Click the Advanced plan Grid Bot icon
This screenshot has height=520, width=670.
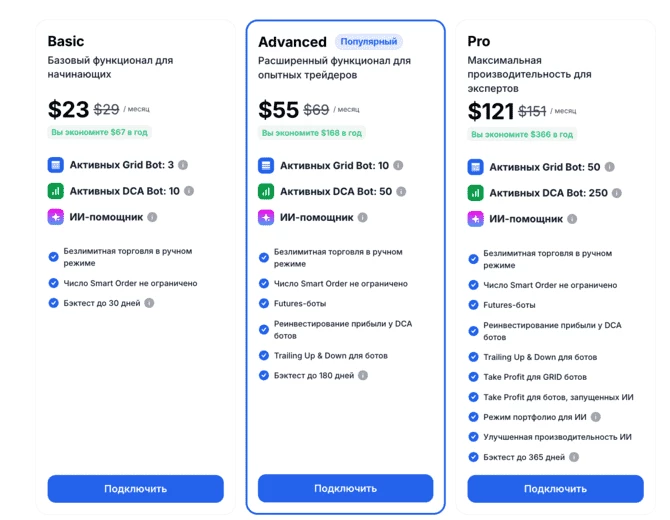(266, 166)
